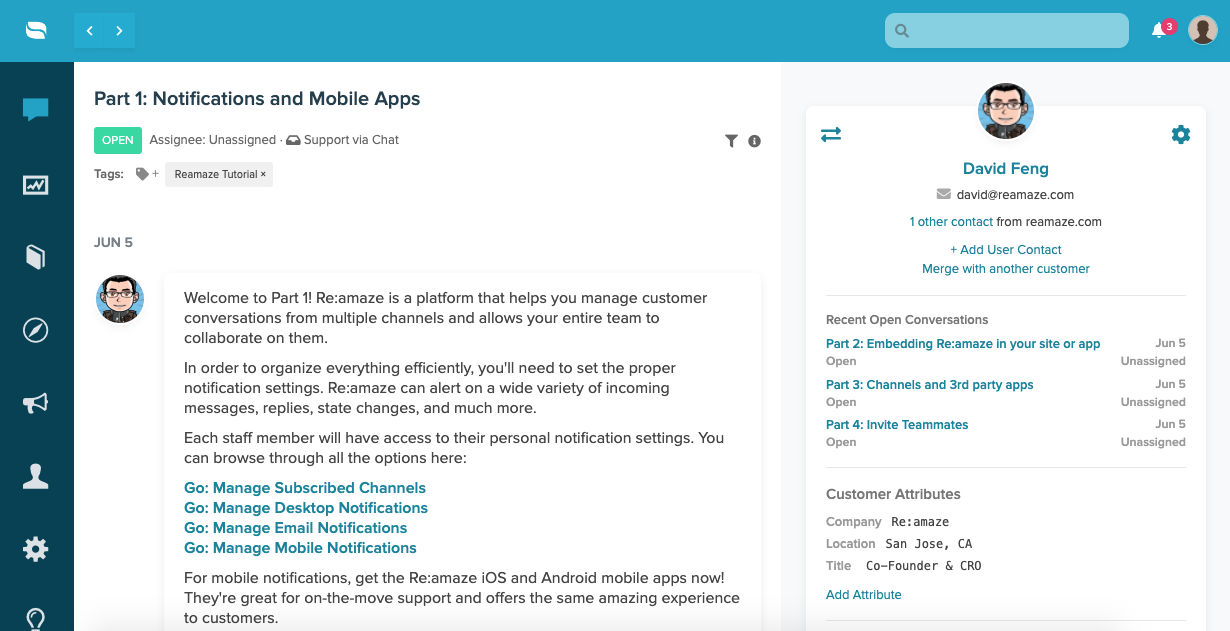Click 1 other contact link
The width and height of the screenshot is (1230, 631).
(951, 222)
